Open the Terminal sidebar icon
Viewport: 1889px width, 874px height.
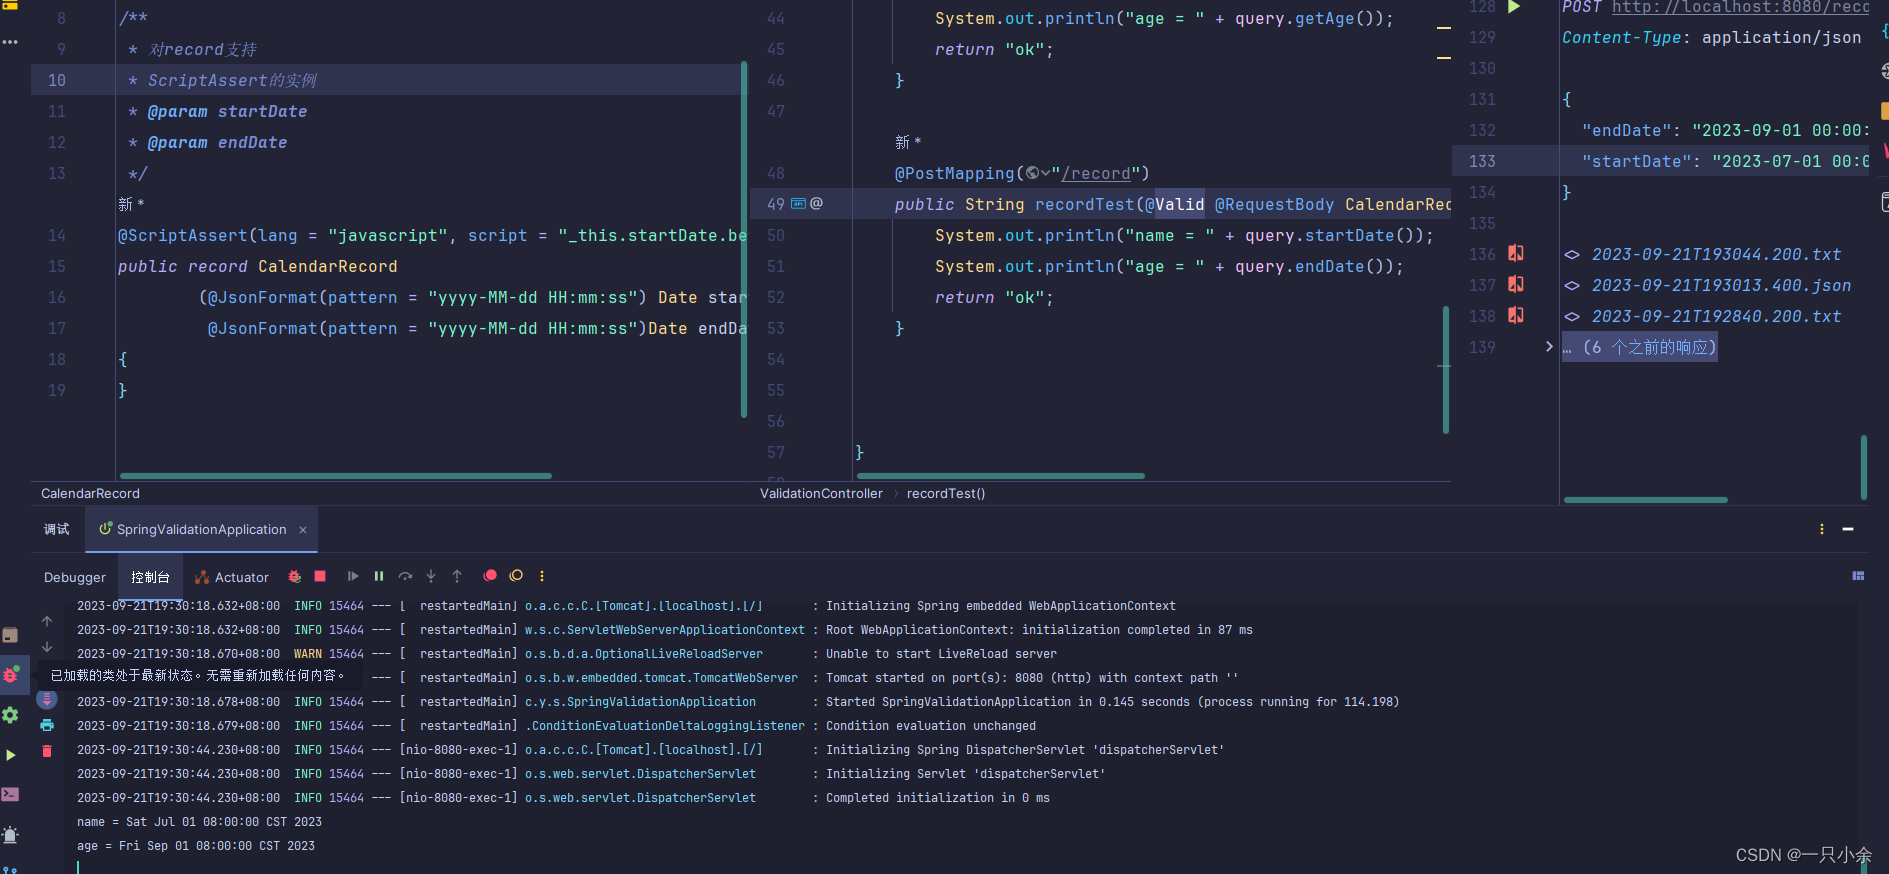[10, 794]
